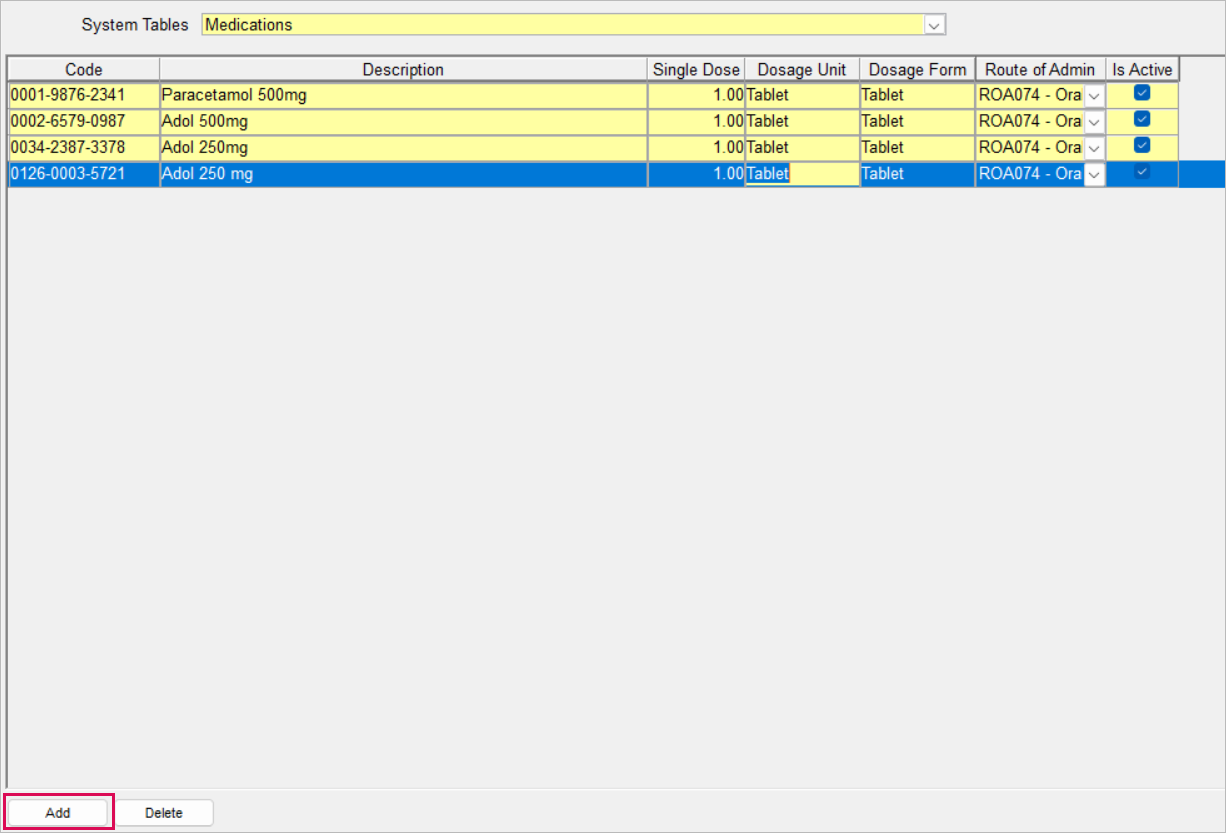
Task: Click the Dosage Form column header
Action: click(x=917, y=69)
